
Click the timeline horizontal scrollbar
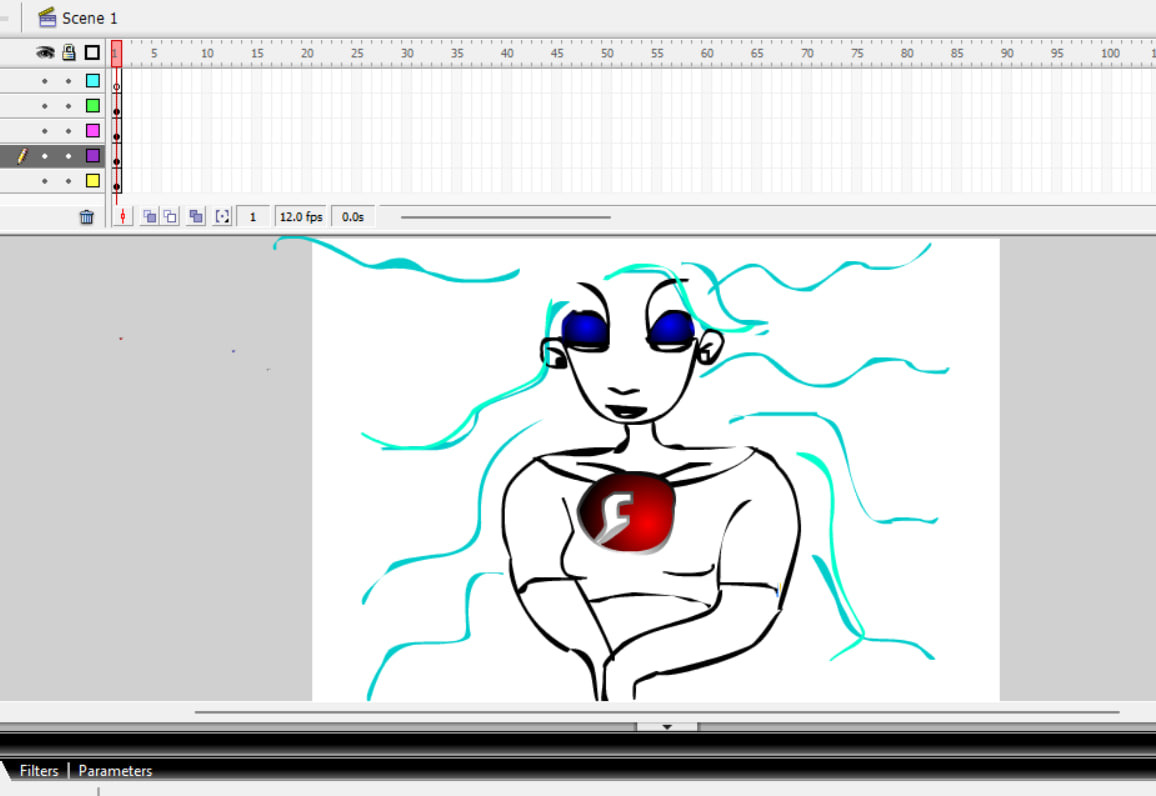pos(506,217)
